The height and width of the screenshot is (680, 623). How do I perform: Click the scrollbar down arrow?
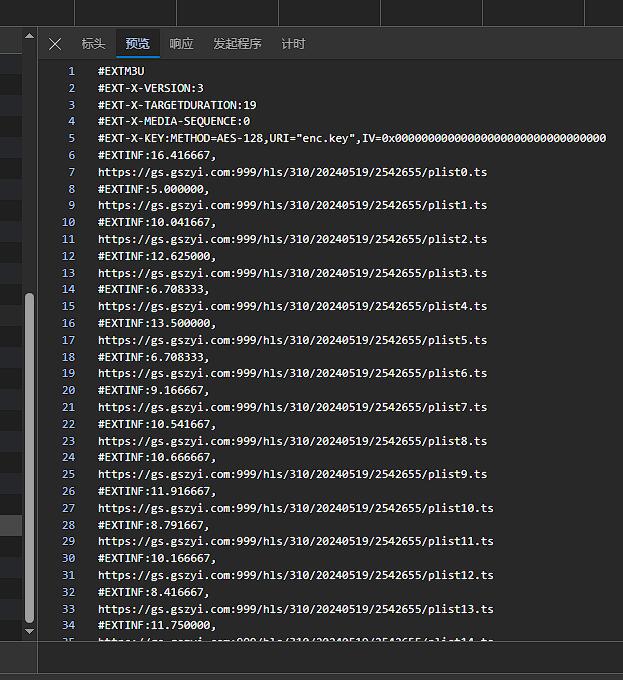coord(29,632)
